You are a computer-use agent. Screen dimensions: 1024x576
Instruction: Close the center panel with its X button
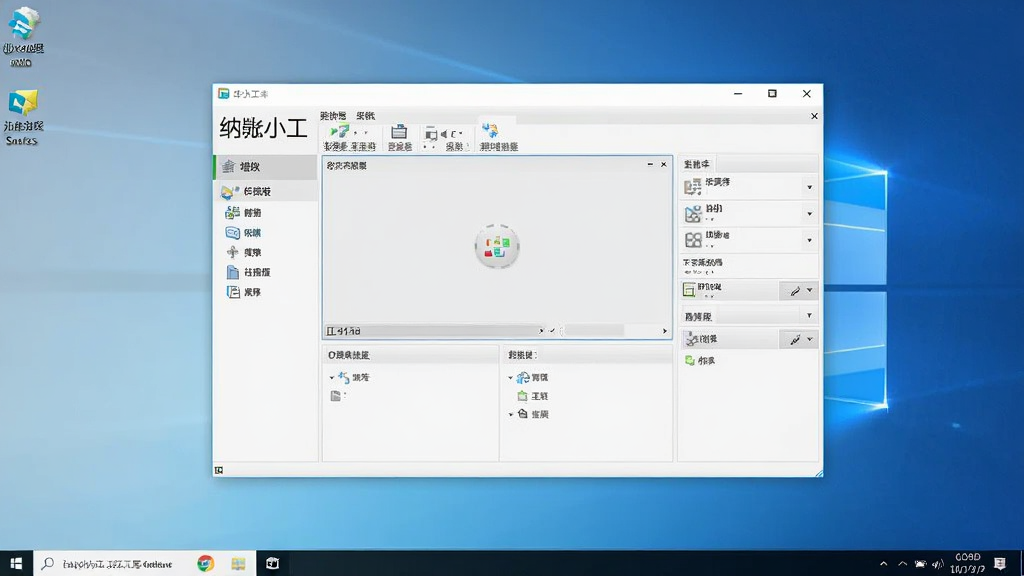[x=664, y=165]
